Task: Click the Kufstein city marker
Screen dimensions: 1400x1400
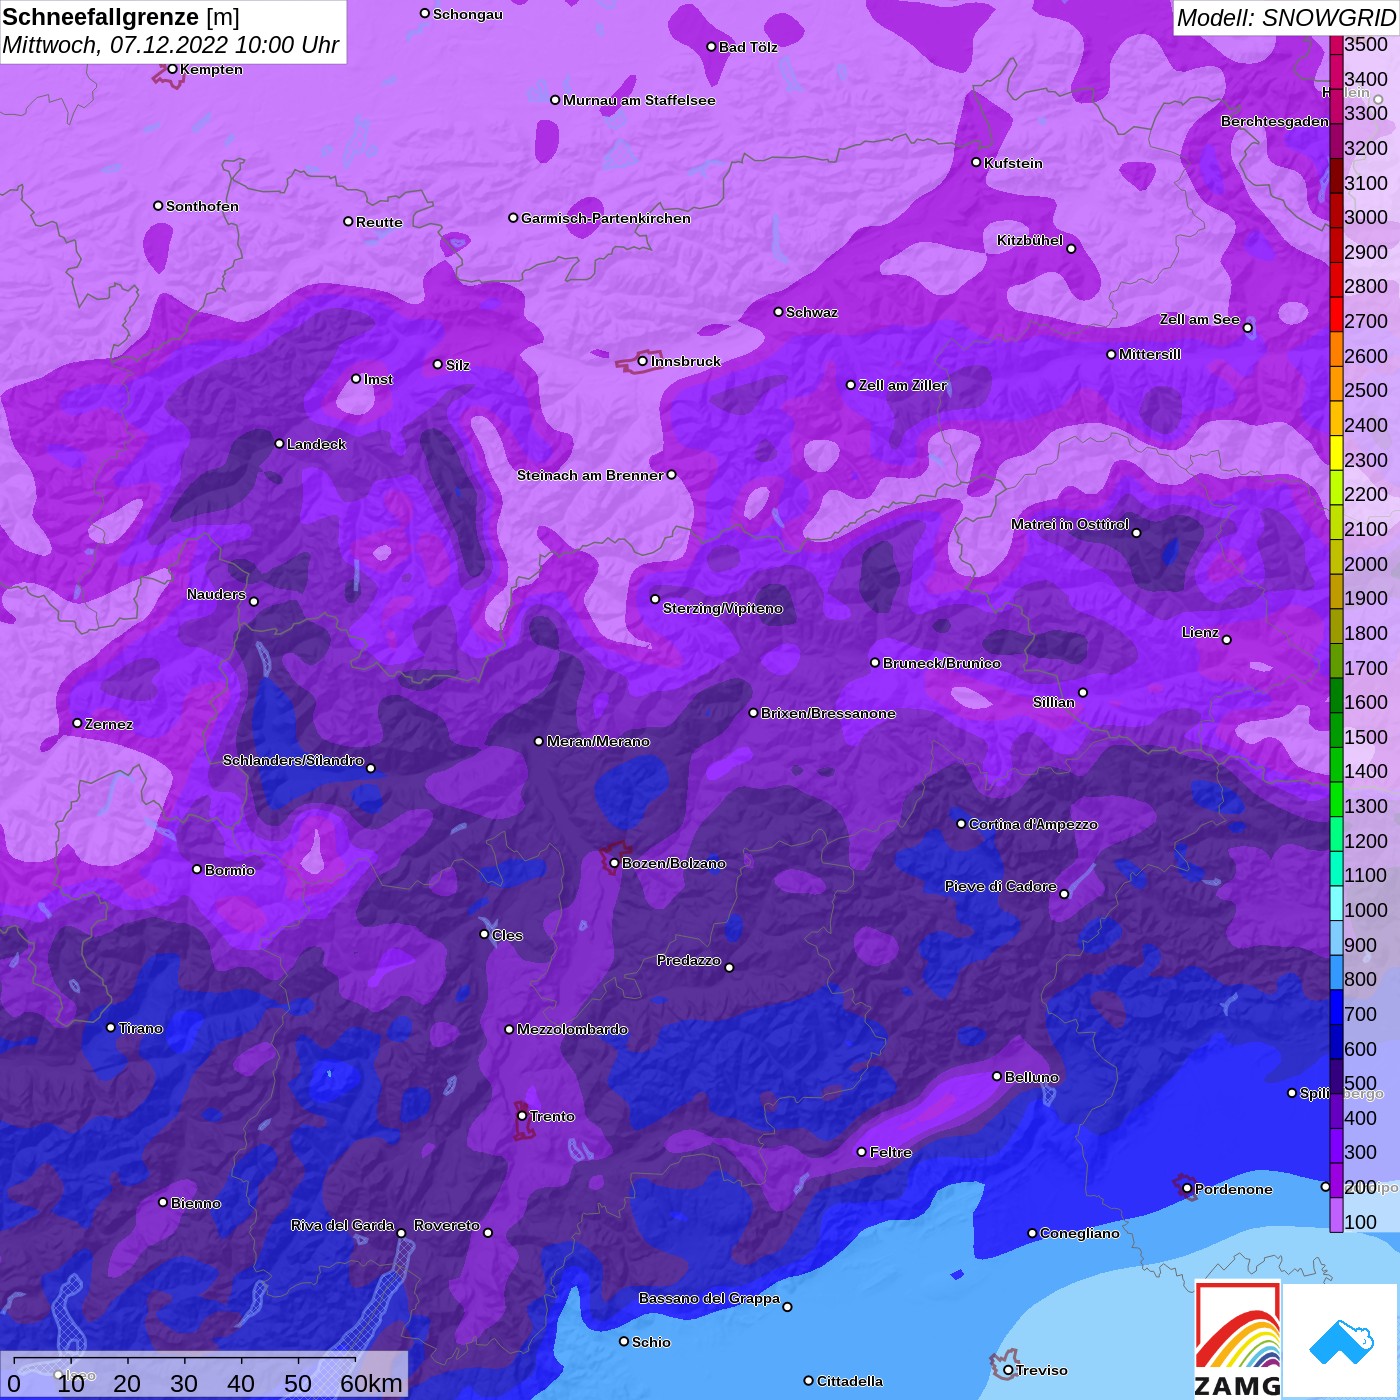Action: click(x=976, y=162)
